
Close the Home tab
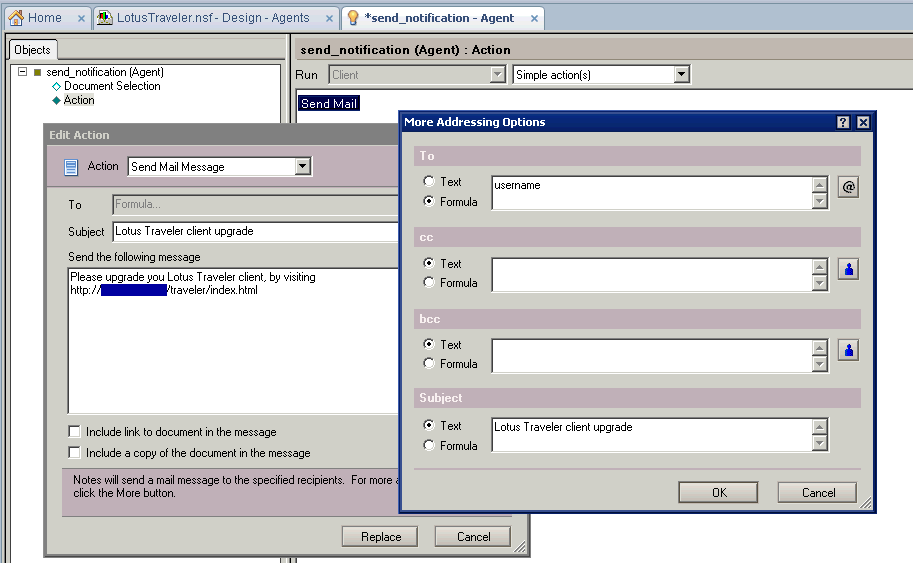click(81, 19)
